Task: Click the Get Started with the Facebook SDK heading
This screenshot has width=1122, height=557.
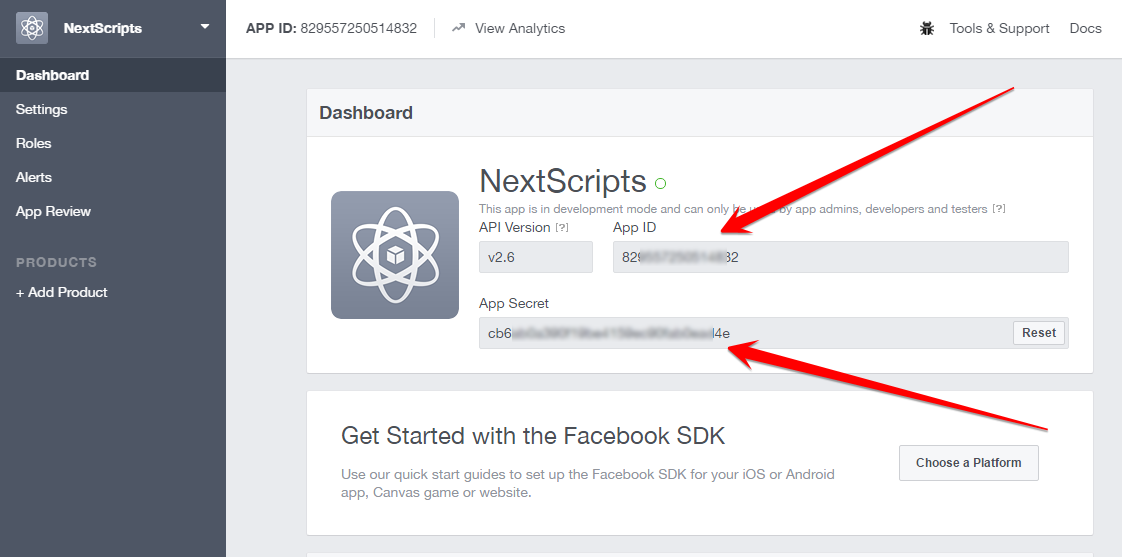Action: (x=533, y=435)
